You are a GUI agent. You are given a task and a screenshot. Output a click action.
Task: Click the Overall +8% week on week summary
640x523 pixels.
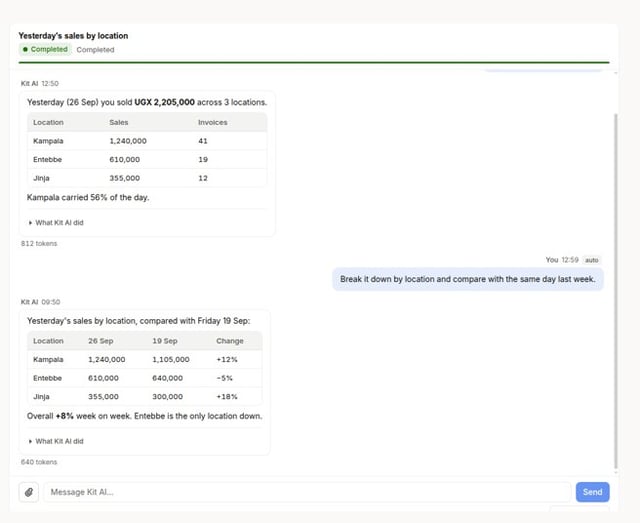[144, 416]
